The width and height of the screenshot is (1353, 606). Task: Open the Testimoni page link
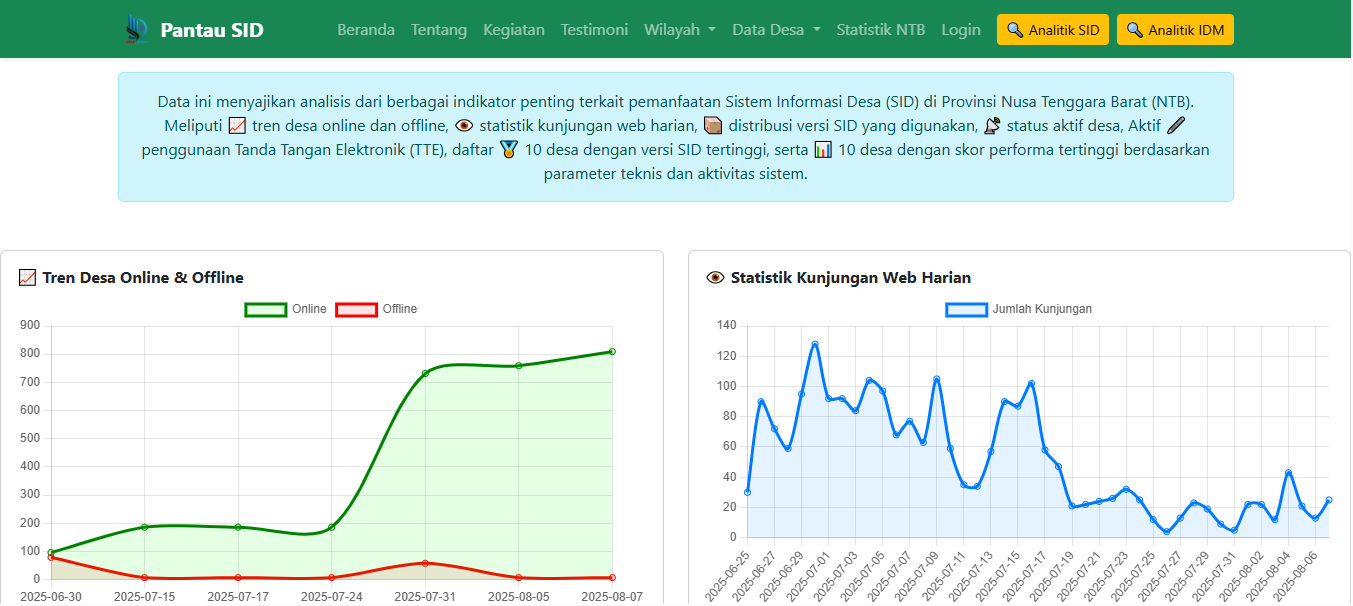point(594,30)
